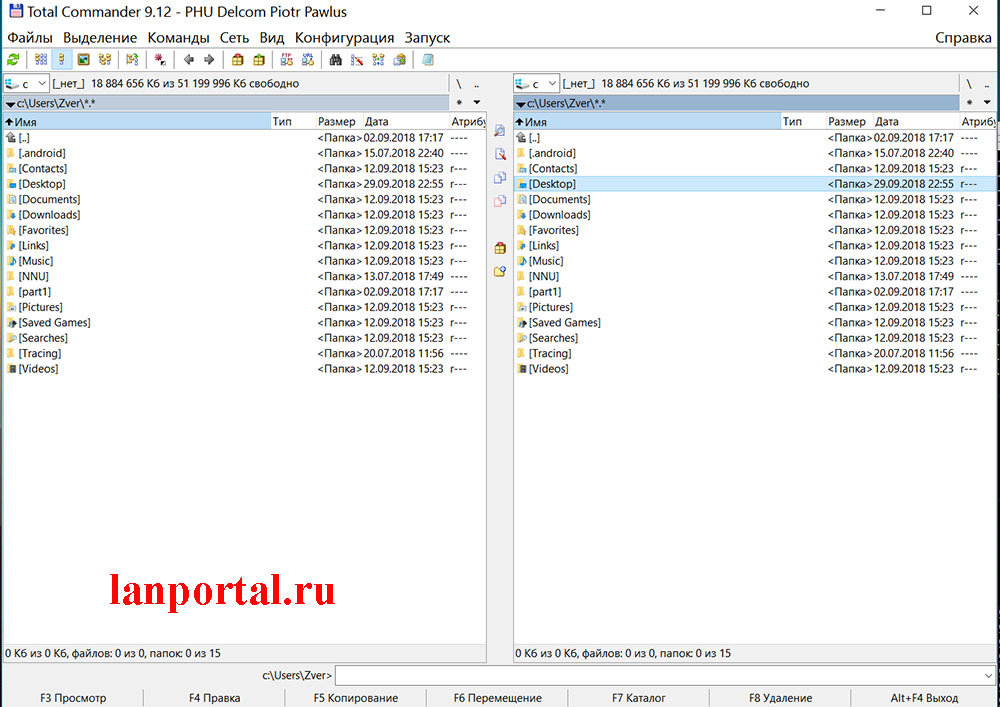Click the red move icon in vertical bar
The height and width of the screenshot is (707, 1000).
pyautogui.click(x=500, y=201)
